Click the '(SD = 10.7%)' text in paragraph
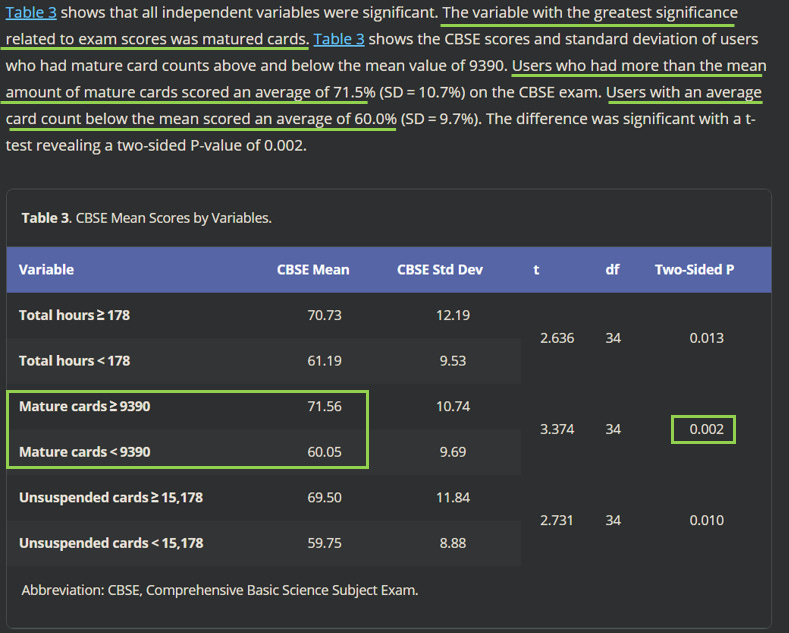 tap(422, 92)
